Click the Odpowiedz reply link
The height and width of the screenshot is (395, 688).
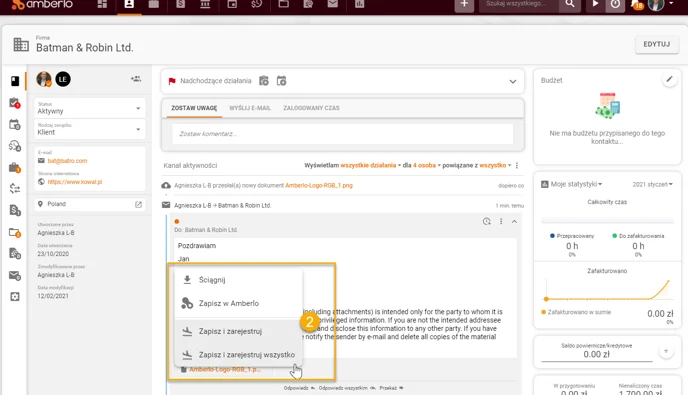[x=299, y=388]
